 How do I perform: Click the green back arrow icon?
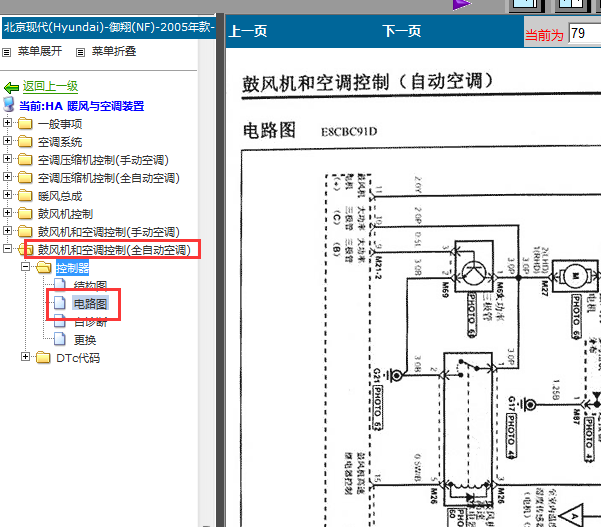pos(11,88)
